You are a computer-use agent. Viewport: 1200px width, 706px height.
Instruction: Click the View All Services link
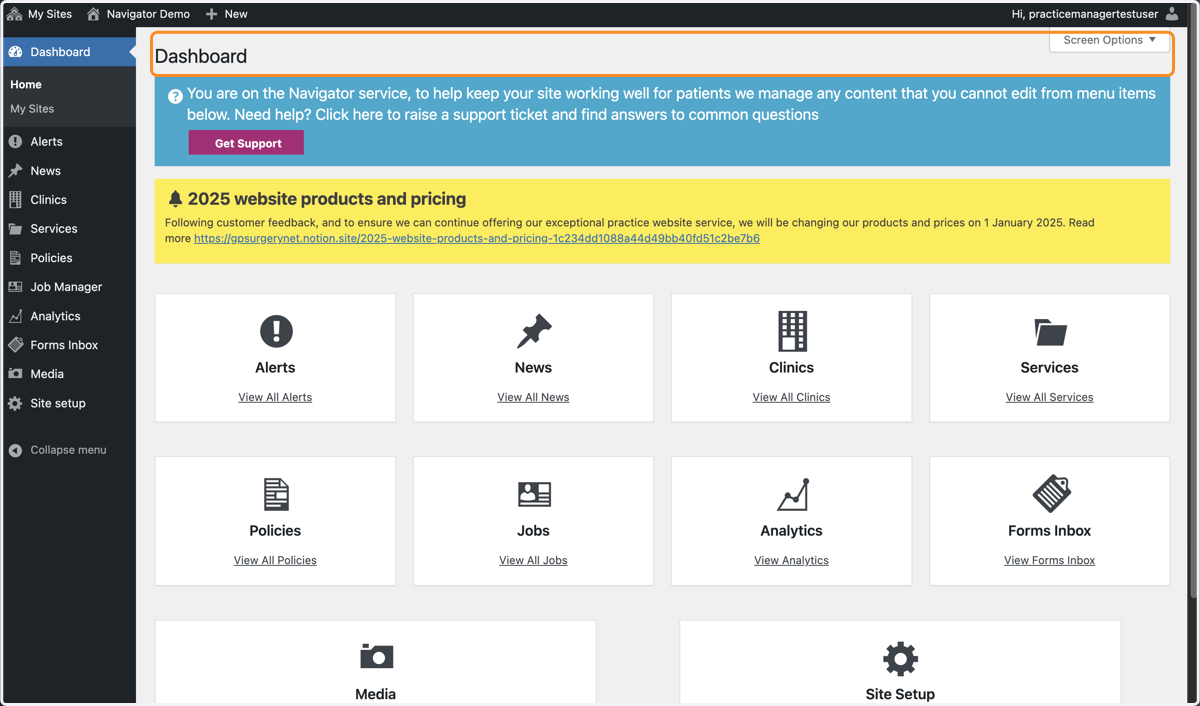pyautogui.click(x=1049, y=397)
